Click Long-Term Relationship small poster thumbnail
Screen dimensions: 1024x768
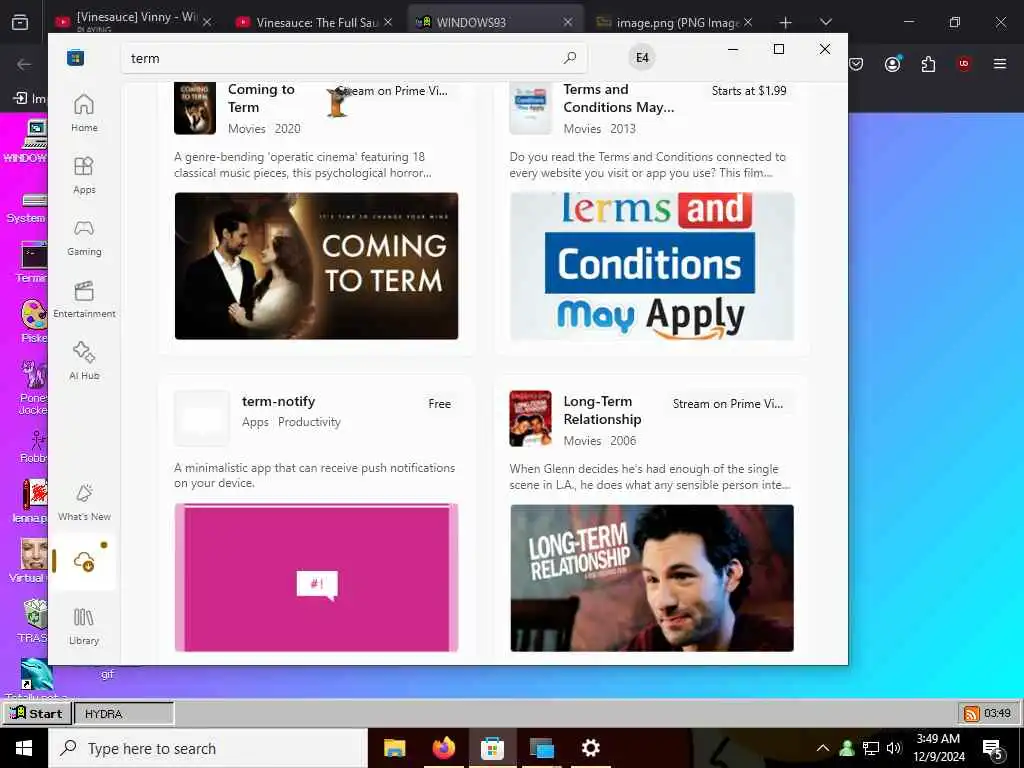tap(530, 419)
